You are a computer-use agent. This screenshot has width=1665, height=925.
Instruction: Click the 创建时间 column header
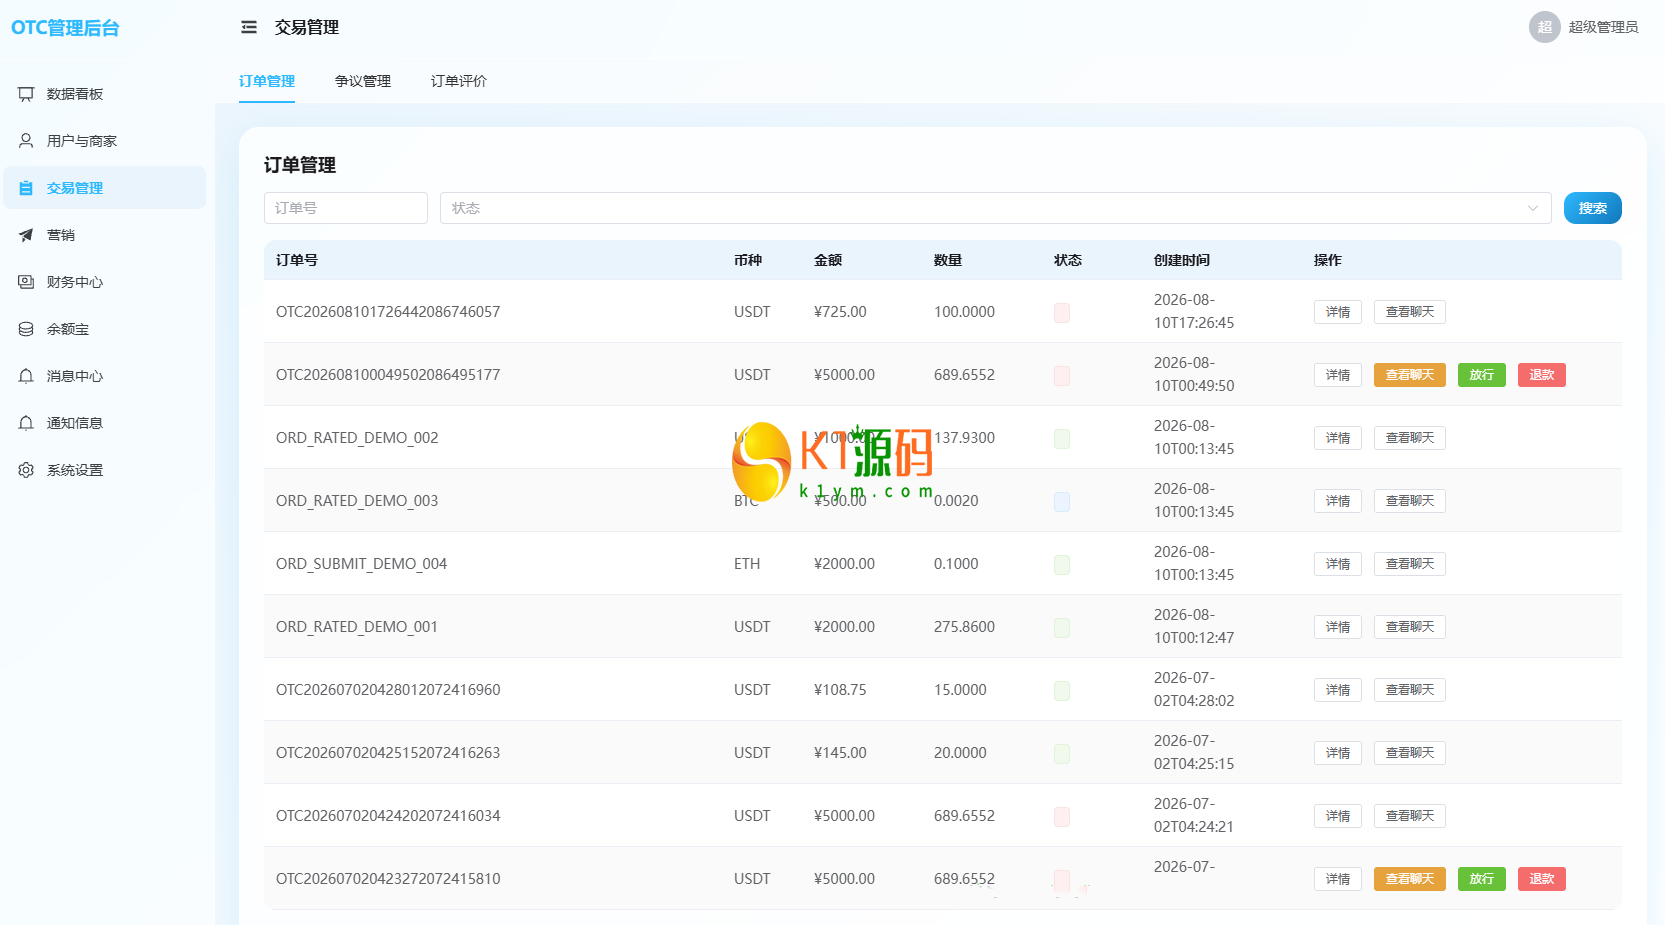pyautogui.click(x=1182, y=260)
